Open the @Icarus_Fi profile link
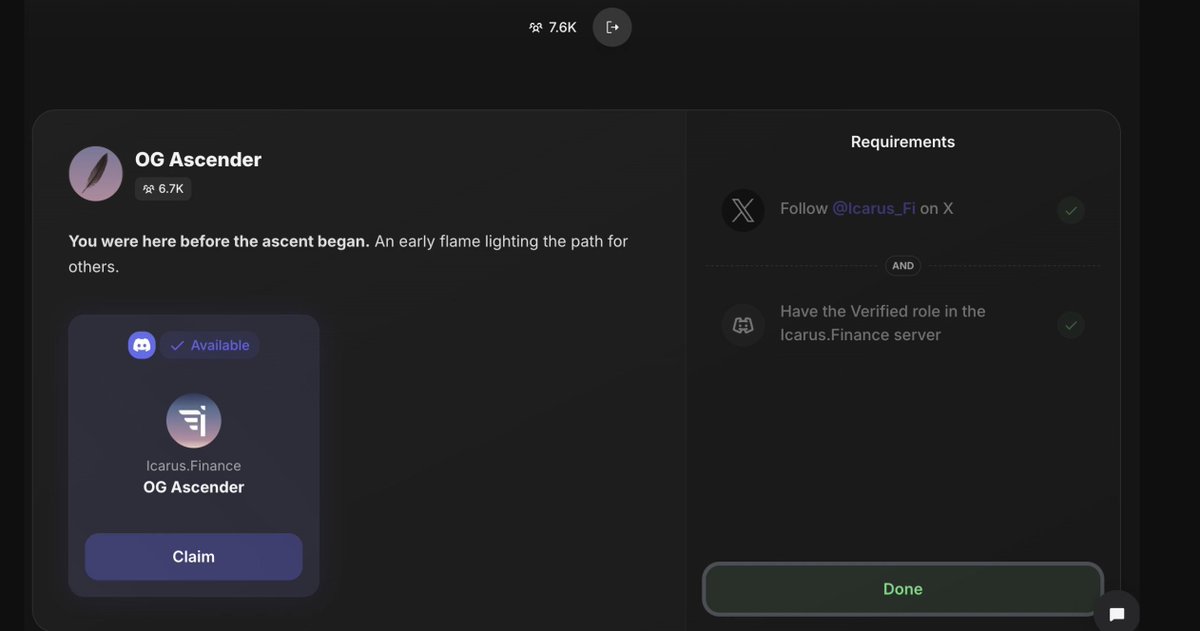This screenshot has width=1200, height=631. (874, 209)
